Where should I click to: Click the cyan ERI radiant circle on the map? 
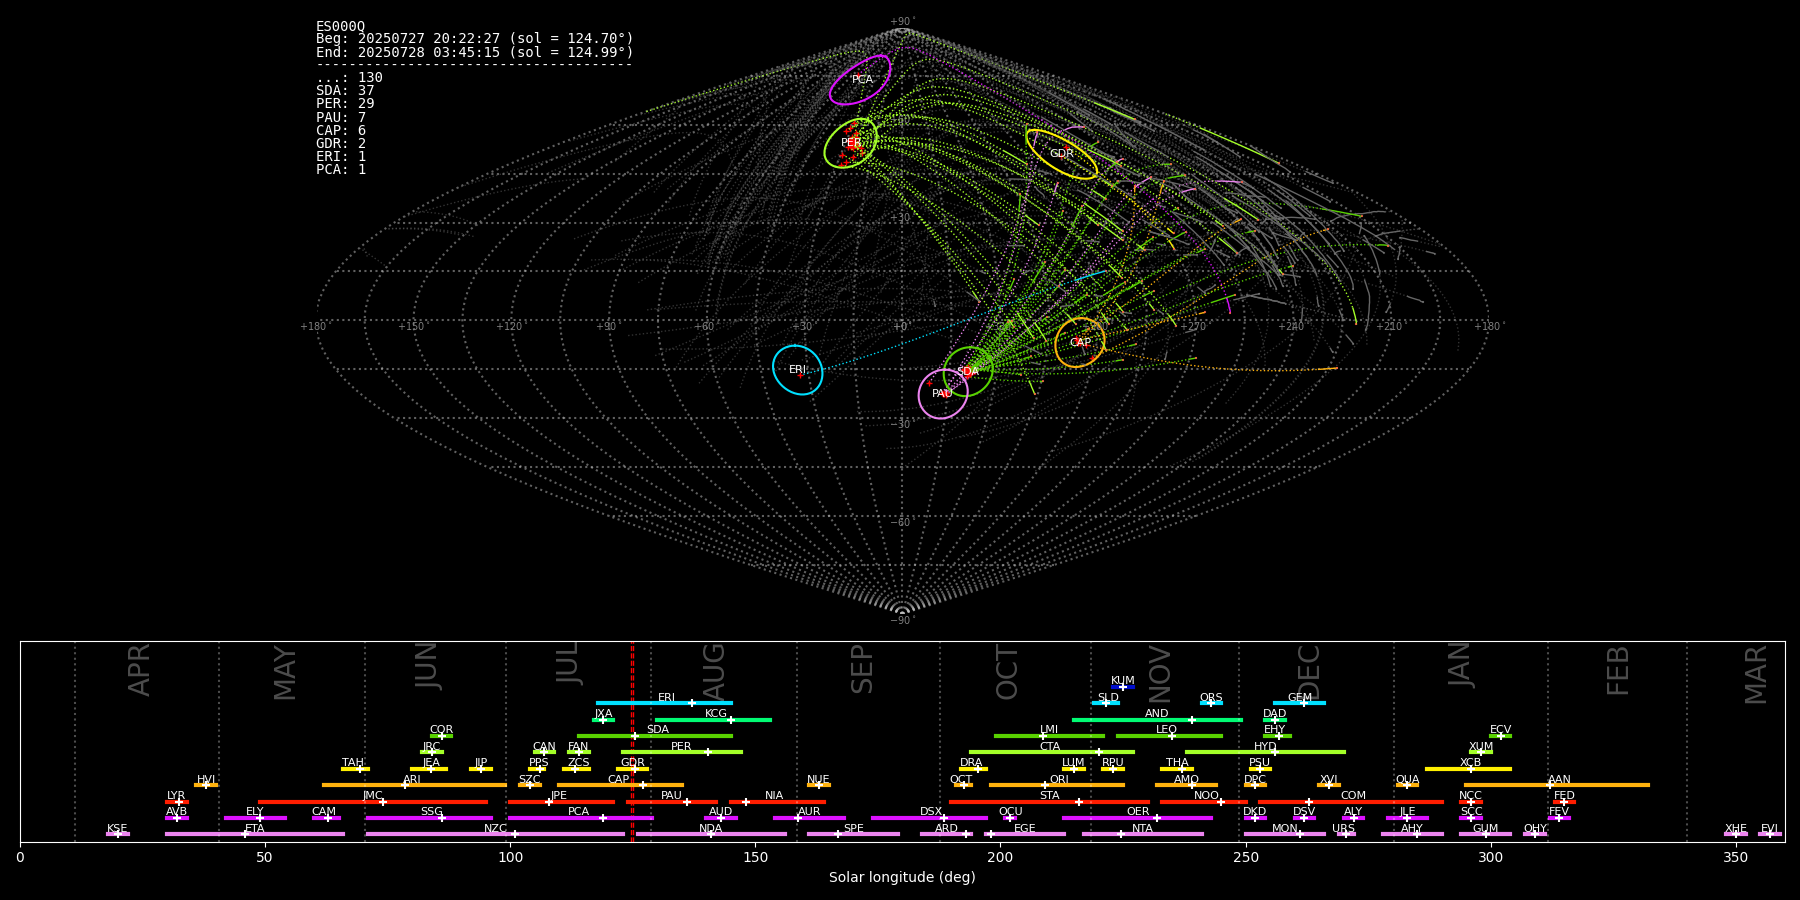coord(798,370)
